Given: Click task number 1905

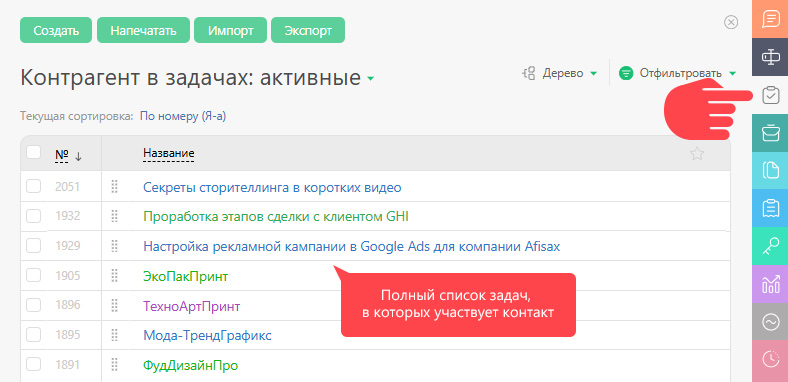Looking at the screenshot, I should (67, 276).
